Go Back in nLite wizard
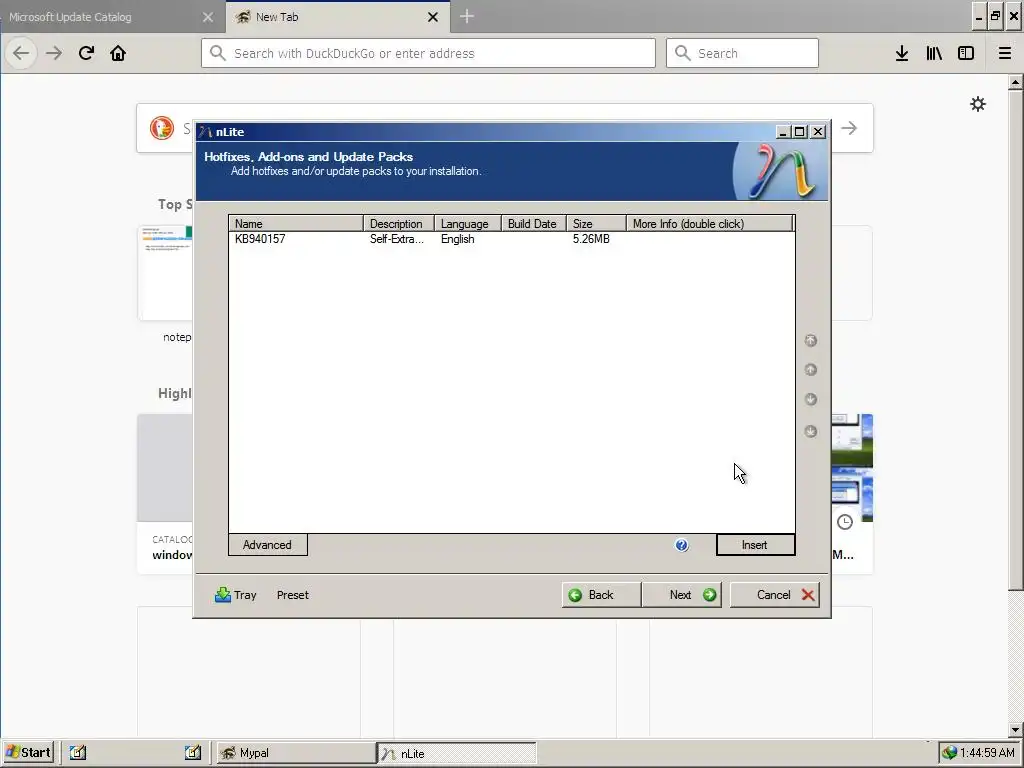 click(601, 594)
